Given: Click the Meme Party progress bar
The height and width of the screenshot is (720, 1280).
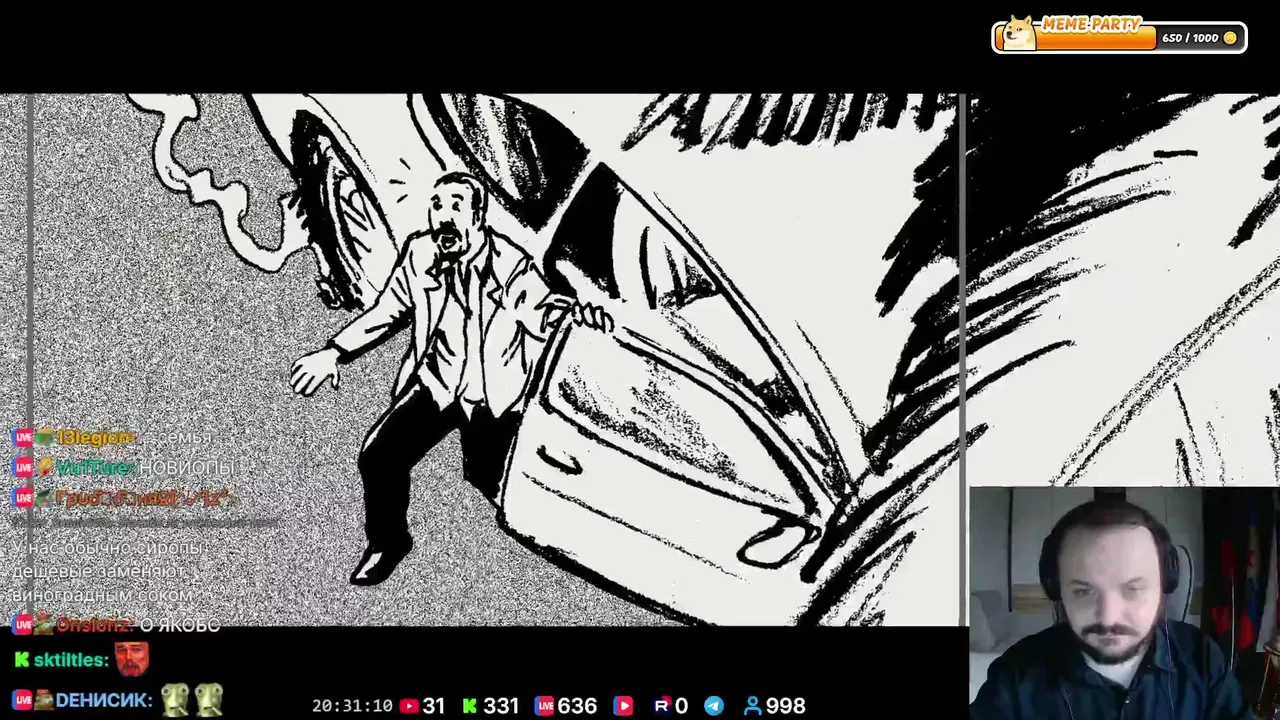Looking at the screenshot, I should coord(1119,37).
